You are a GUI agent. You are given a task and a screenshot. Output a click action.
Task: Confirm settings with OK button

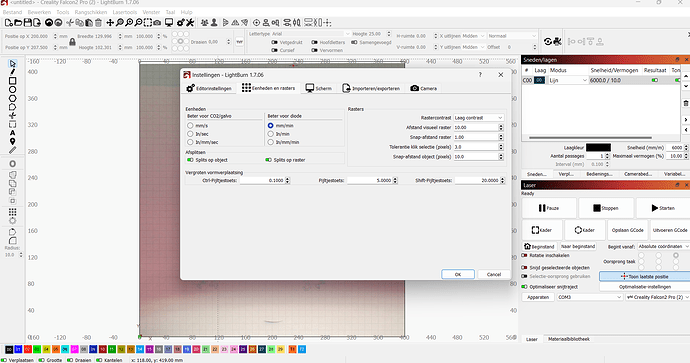tap(458, 274)
